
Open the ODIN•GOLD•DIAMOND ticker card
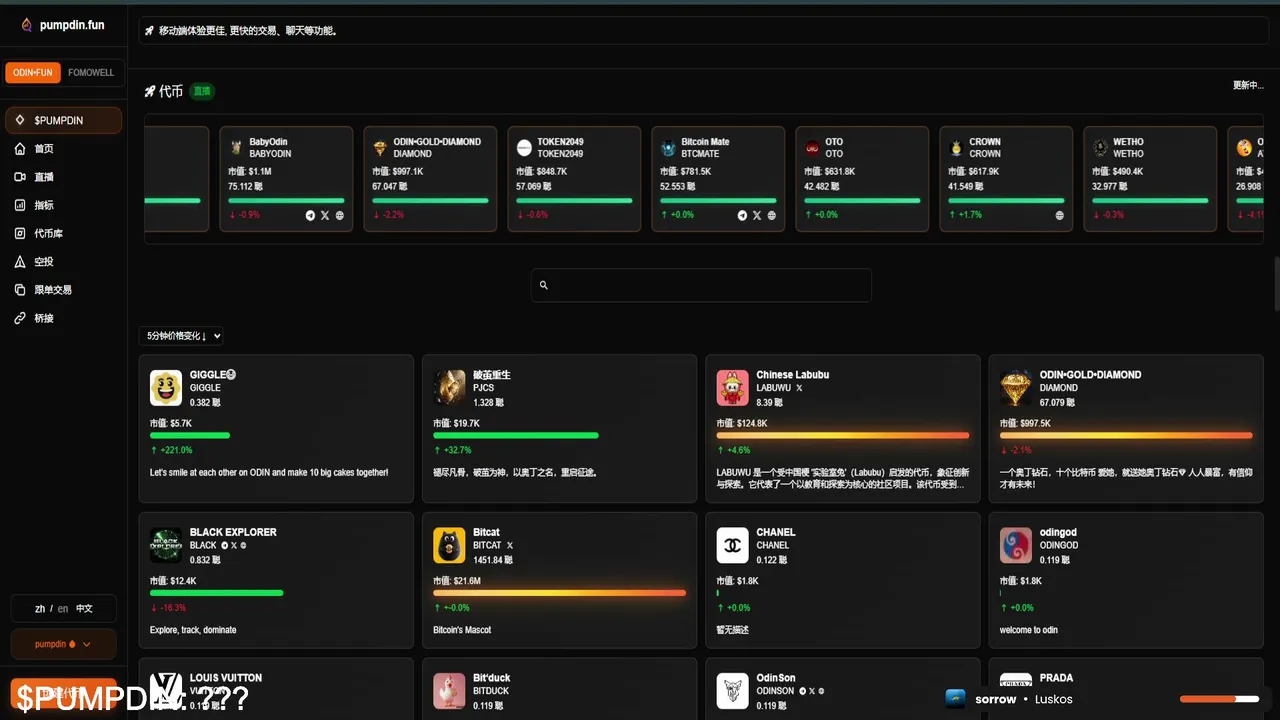tap(430, 179)
